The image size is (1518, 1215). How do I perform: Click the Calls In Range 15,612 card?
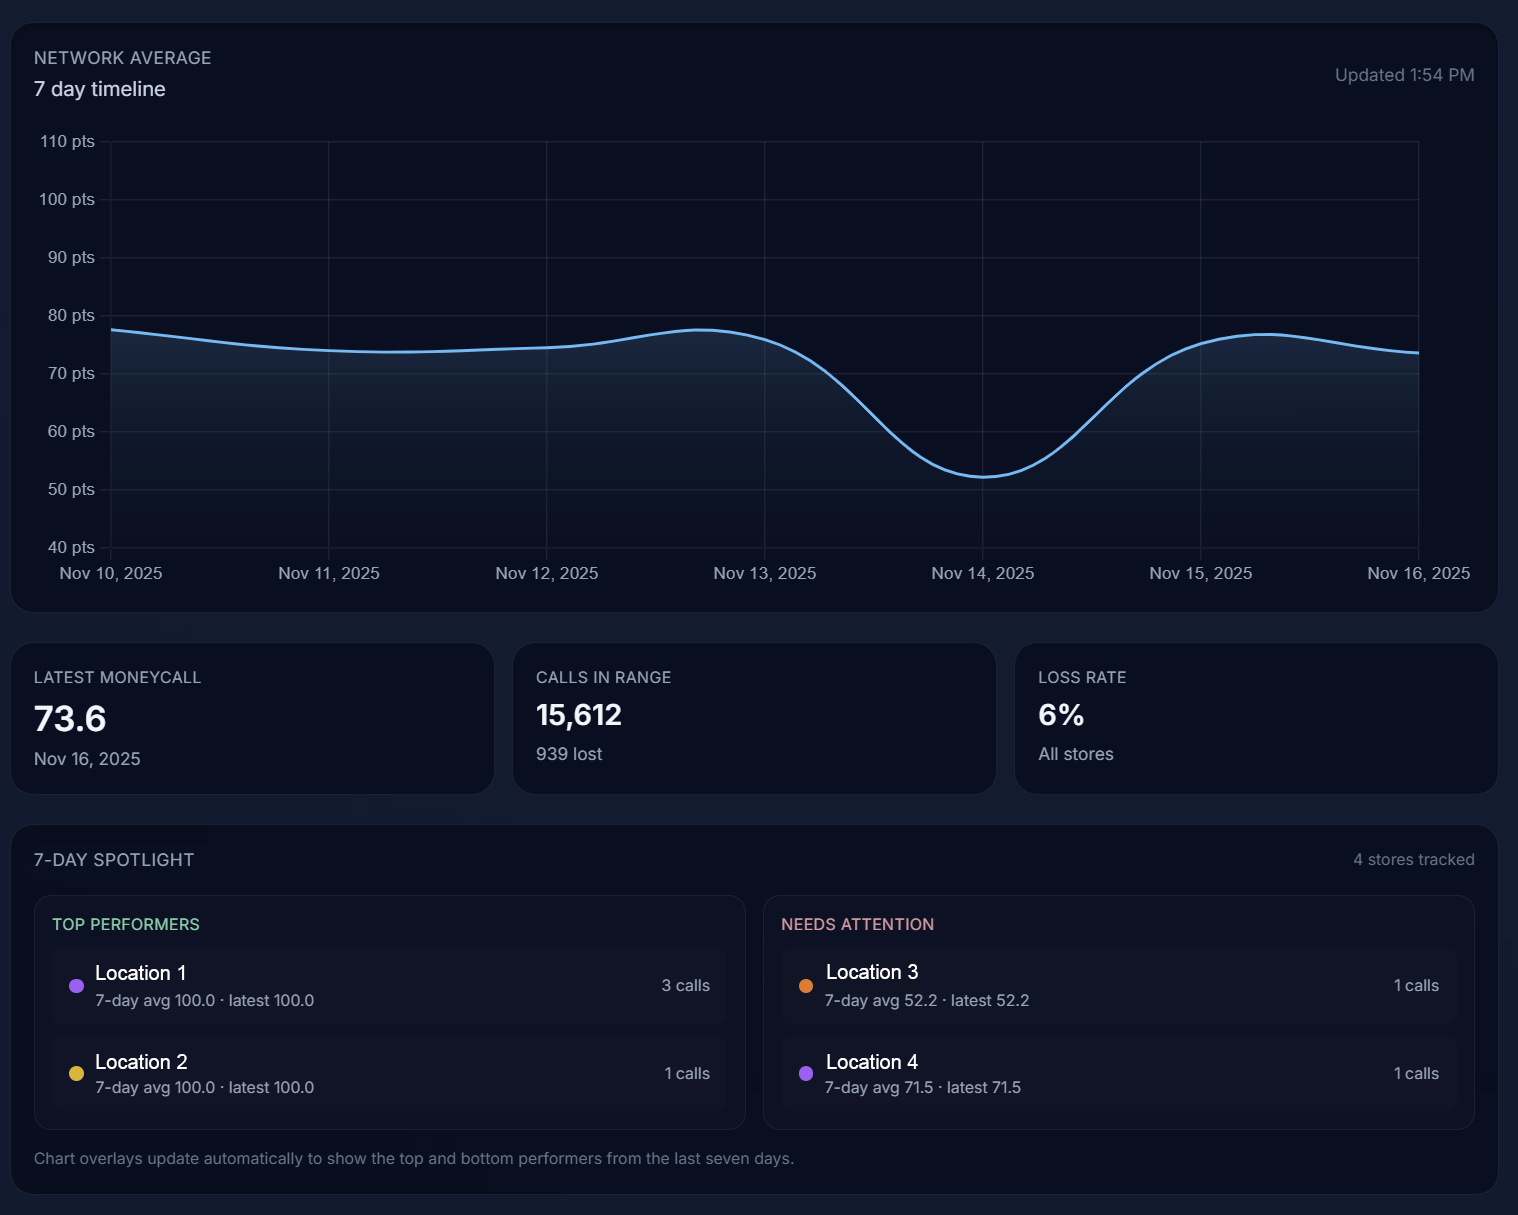754,718
